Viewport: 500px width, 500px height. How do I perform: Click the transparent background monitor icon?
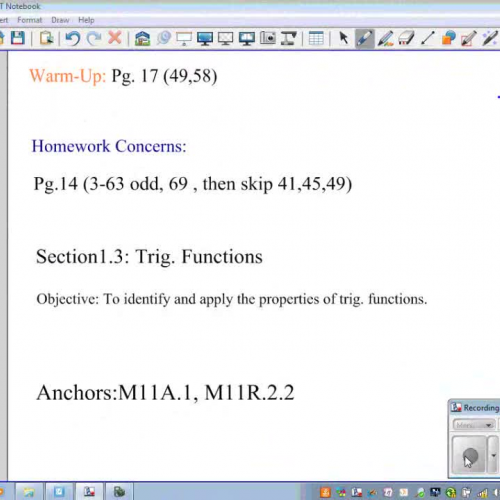226,38
